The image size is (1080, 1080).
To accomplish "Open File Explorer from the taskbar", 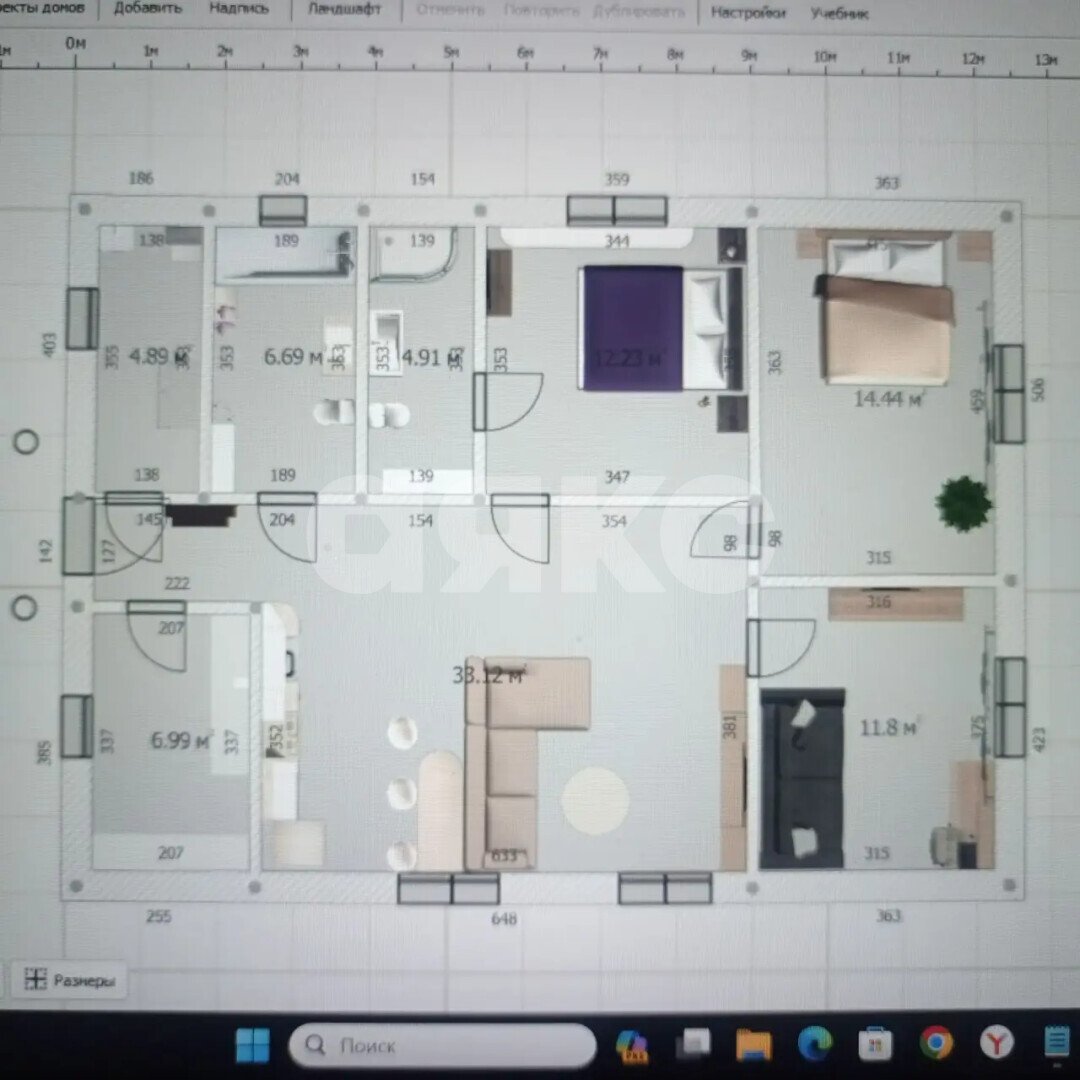I will click(x=754, y=1044).
